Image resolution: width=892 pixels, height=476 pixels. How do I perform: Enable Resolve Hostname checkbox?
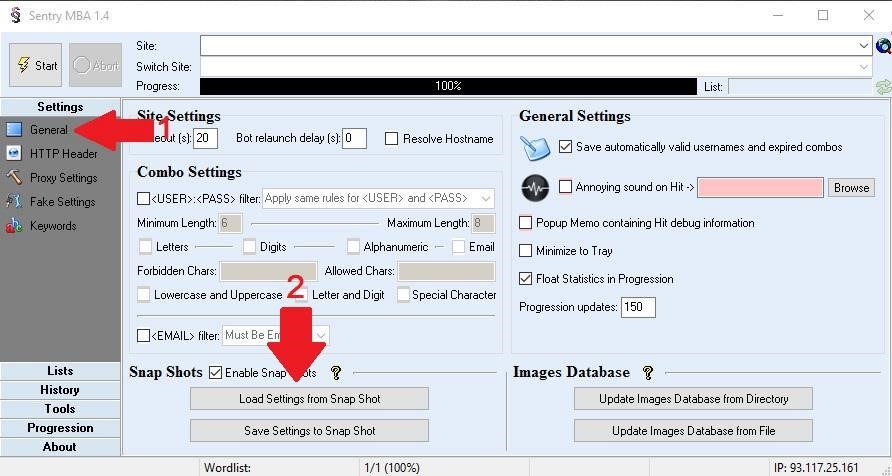[391, 139]
